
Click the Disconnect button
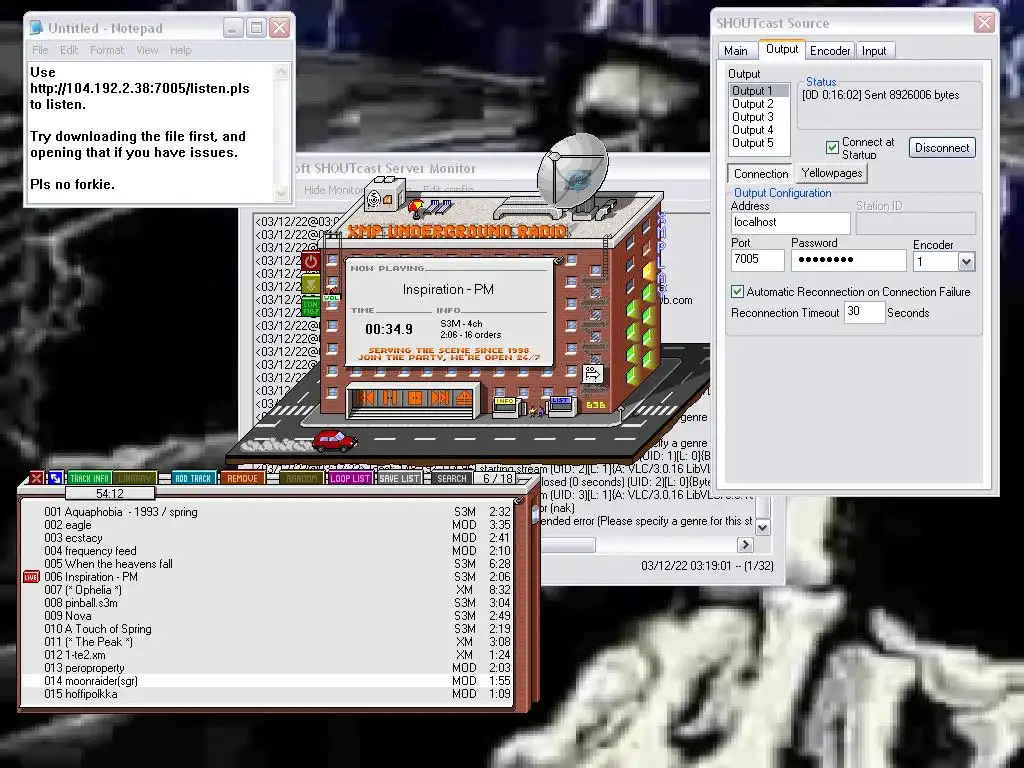[x=942, y=148]
